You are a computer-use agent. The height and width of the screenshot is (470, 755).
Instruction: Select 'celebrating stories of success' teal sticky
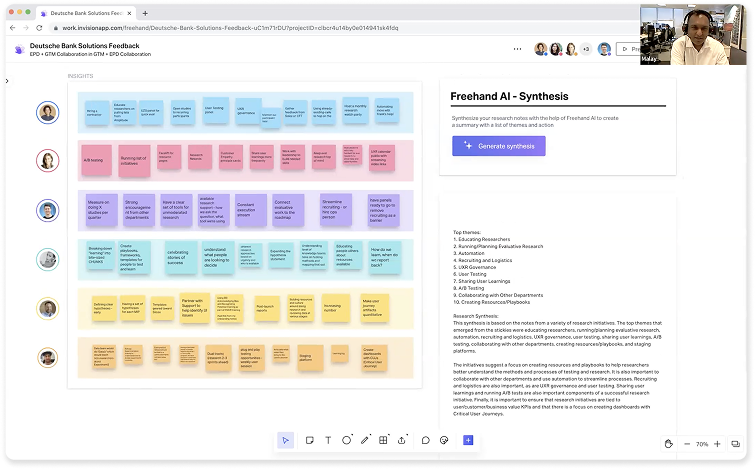[x=181, y=258]
